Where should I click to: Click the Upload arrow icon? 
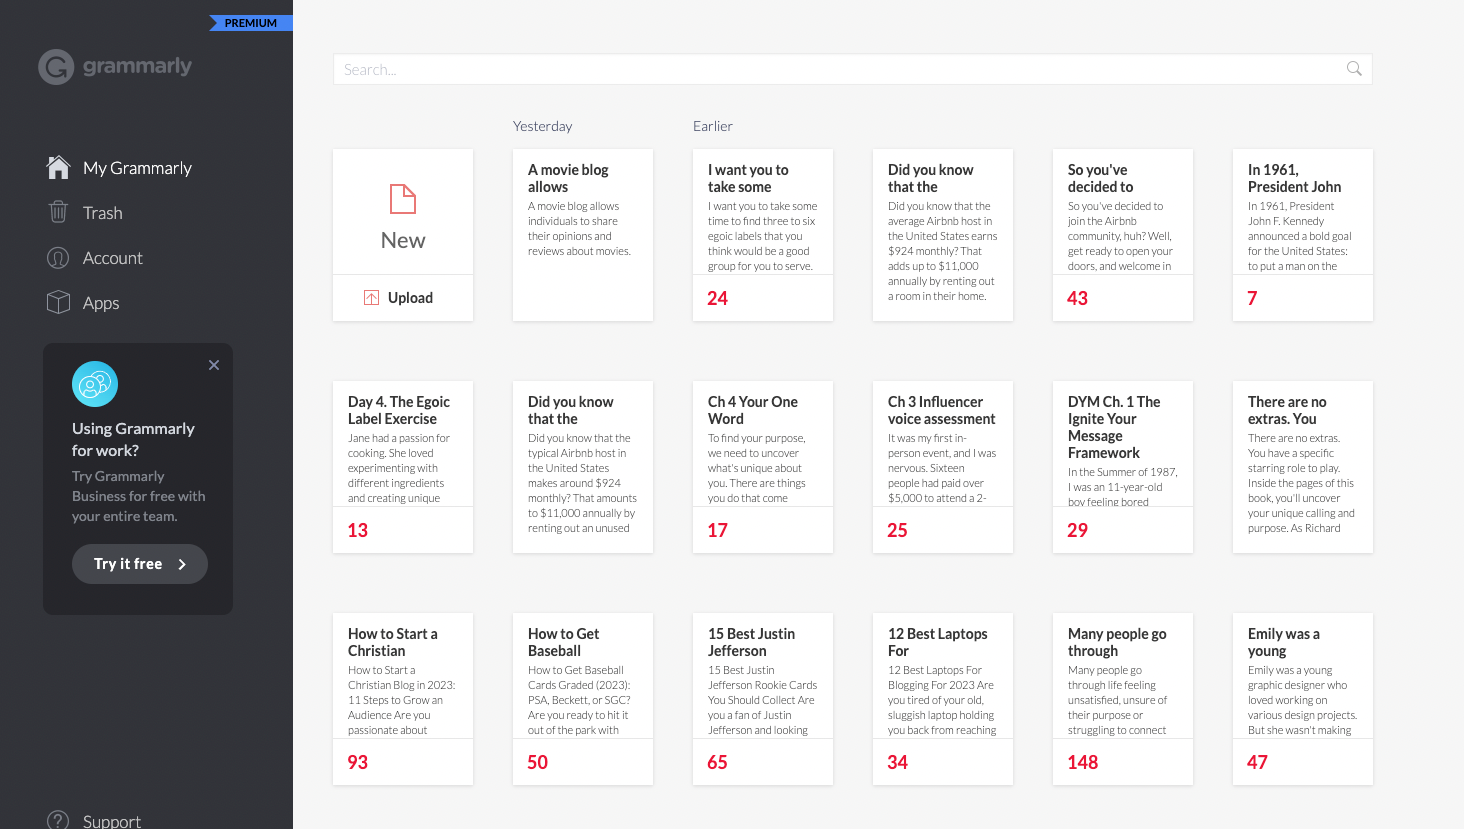click(371, 298)
